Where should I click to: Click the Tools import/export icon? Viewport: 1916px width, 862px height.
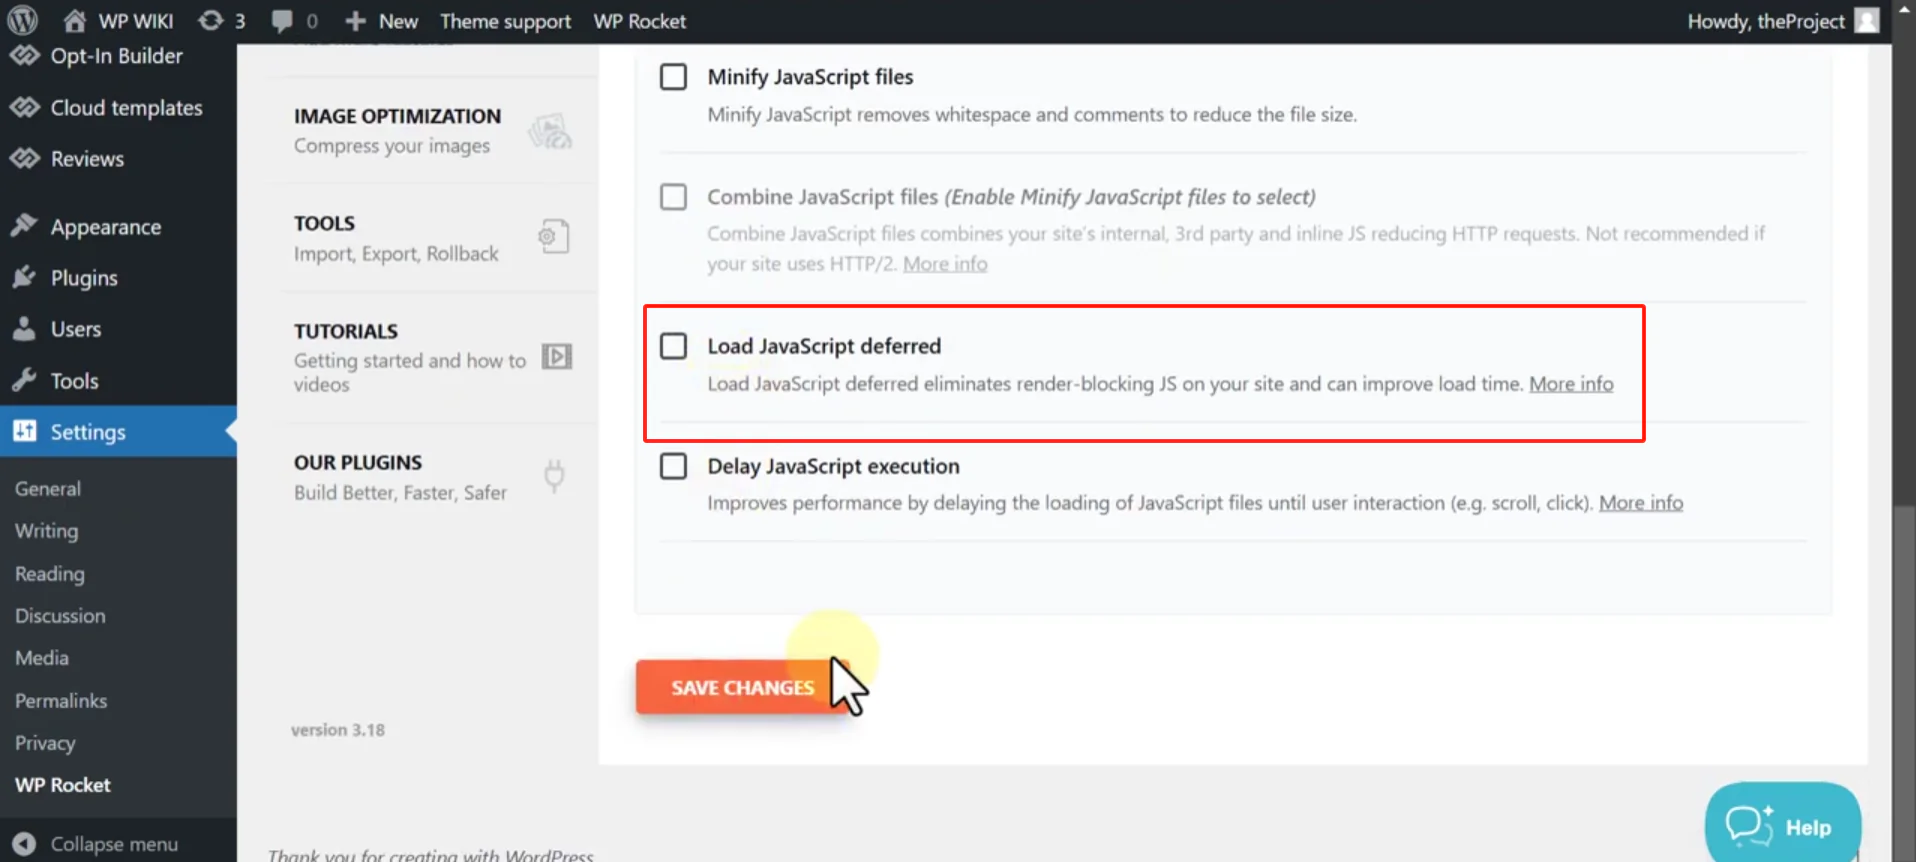pos(553,237)
